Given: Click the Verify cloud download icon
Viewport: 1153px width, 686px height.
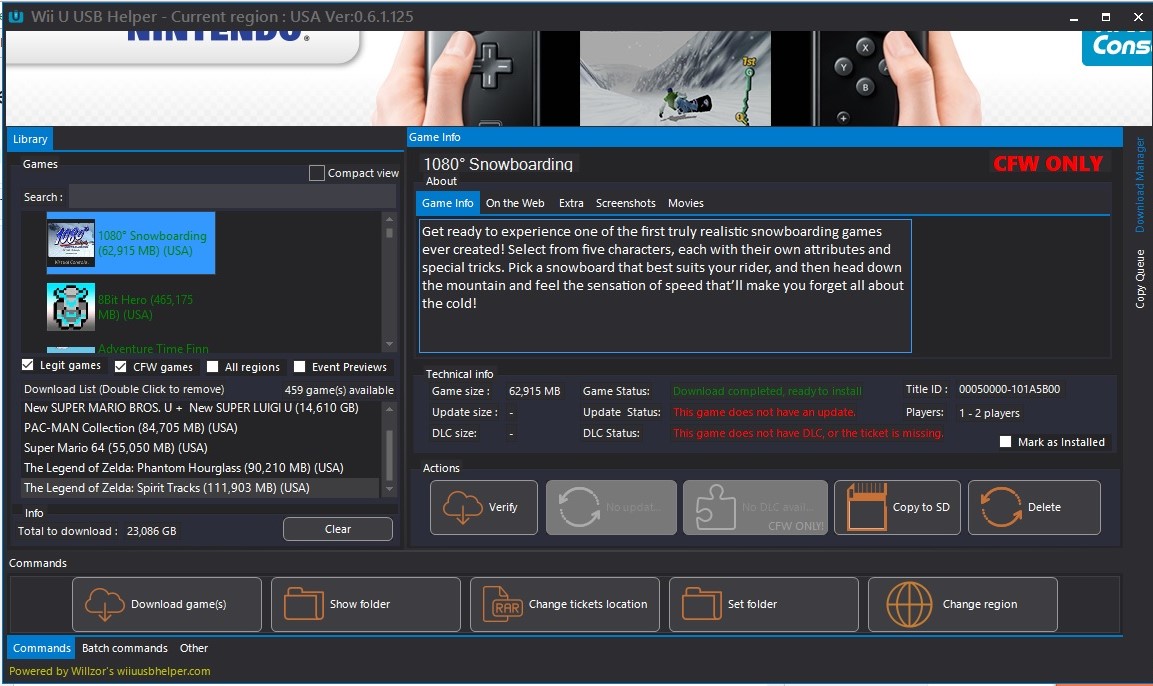Looking at the screenshot, I should coord(463,507).
